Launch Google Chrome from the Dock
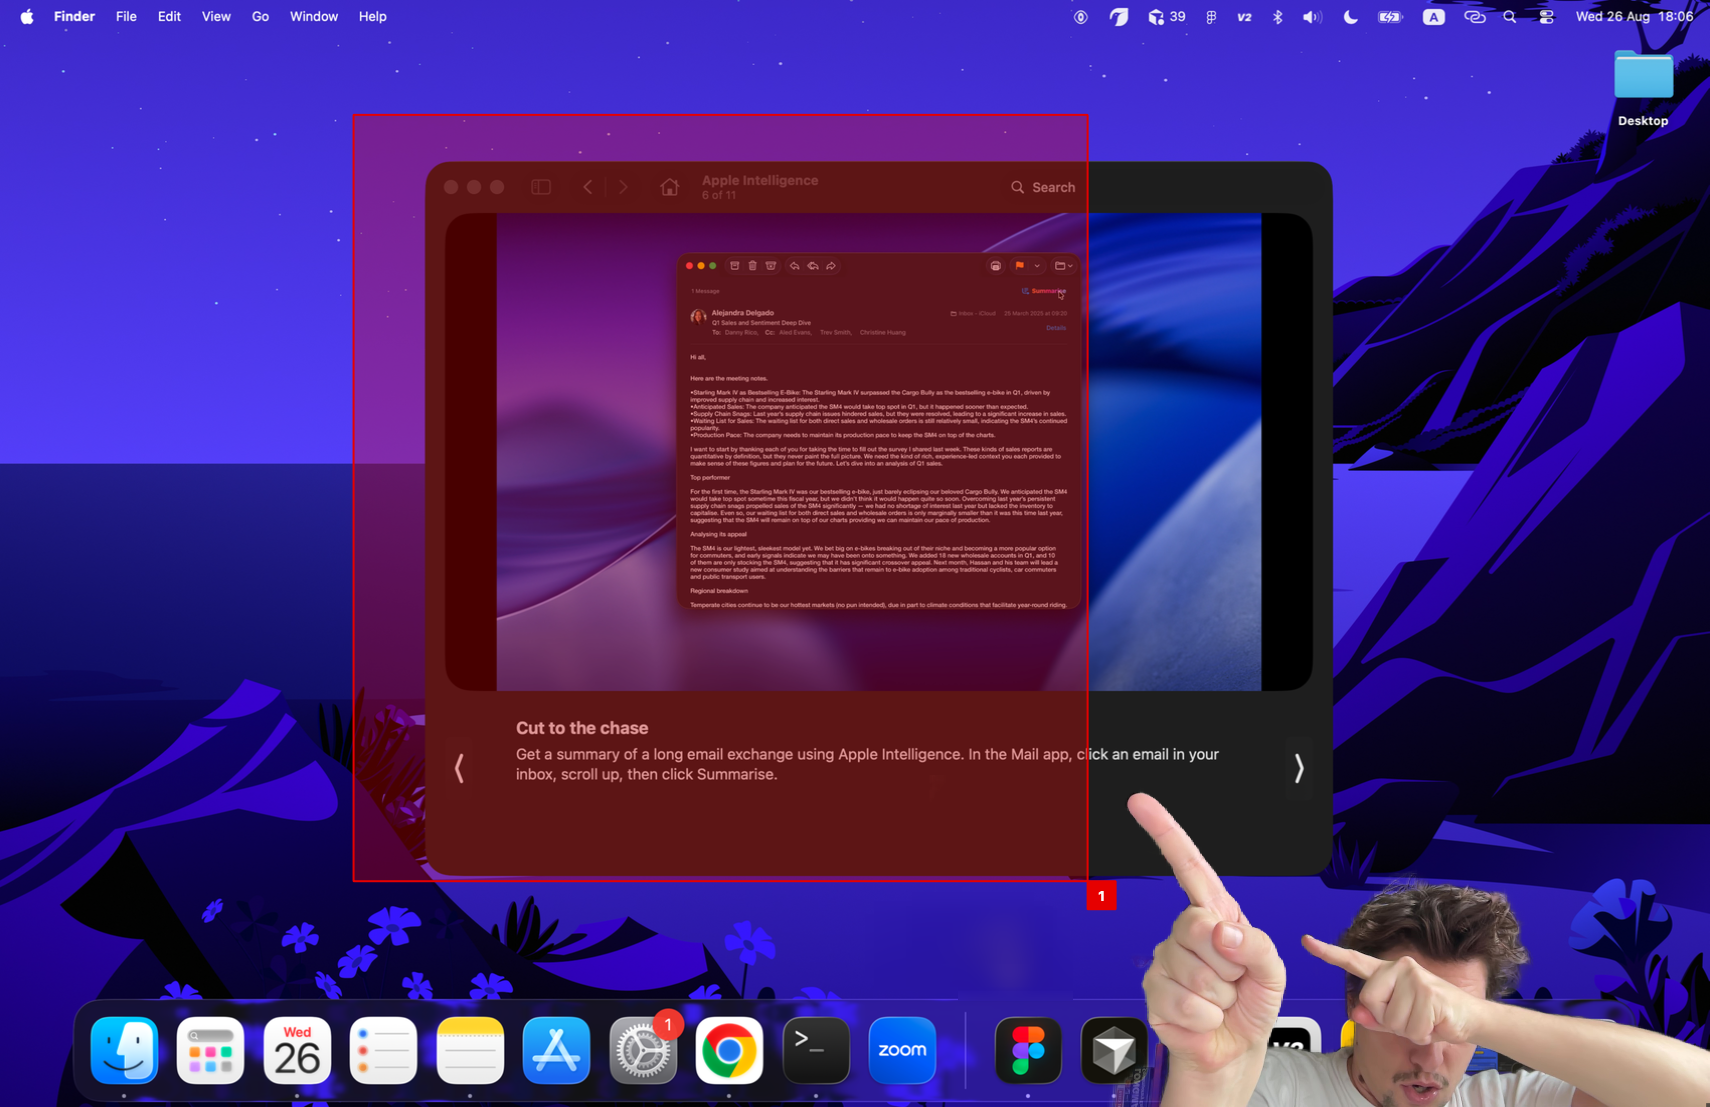1710x1107 pixels. tap(729, 1050)
